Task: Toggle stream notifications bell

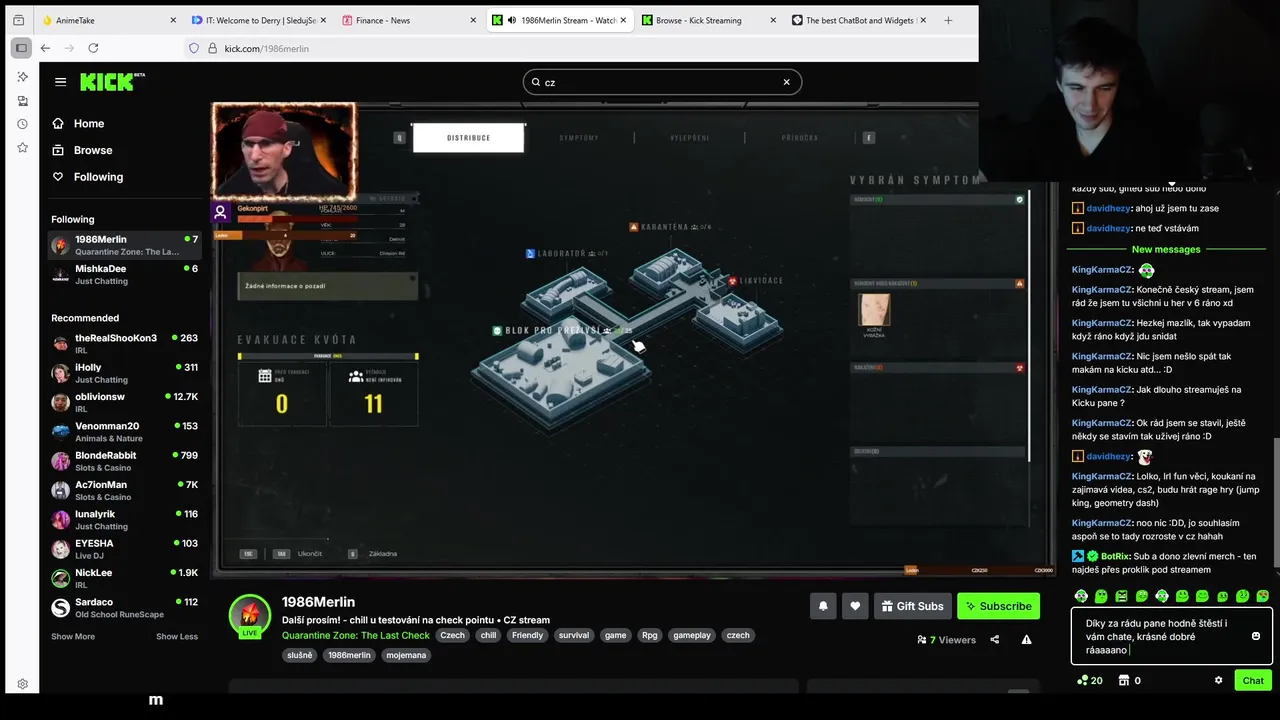Action: [x=823, y=606]
